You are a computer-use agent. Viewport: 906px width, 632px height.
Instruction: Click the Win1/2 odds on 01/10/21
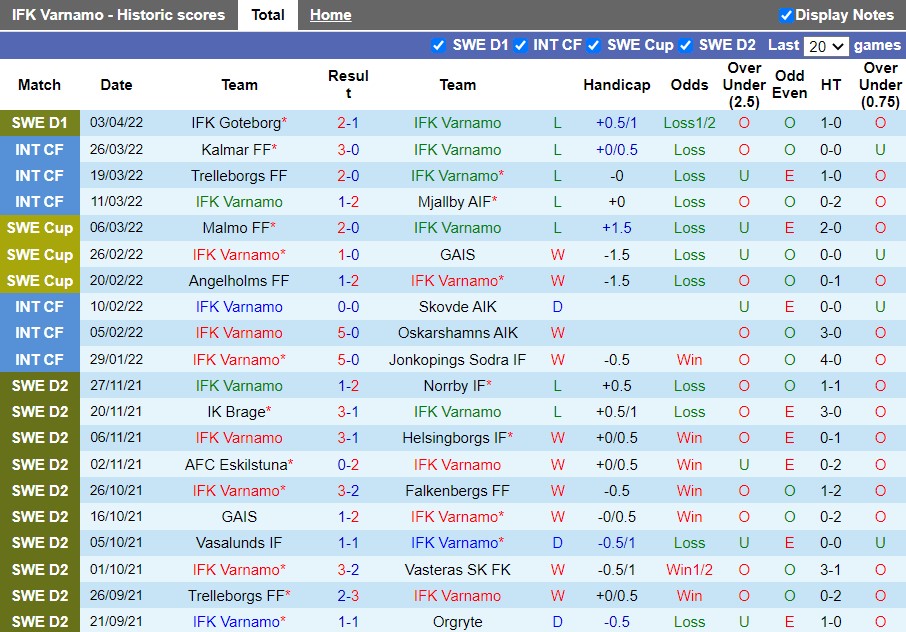pos(689,570)
